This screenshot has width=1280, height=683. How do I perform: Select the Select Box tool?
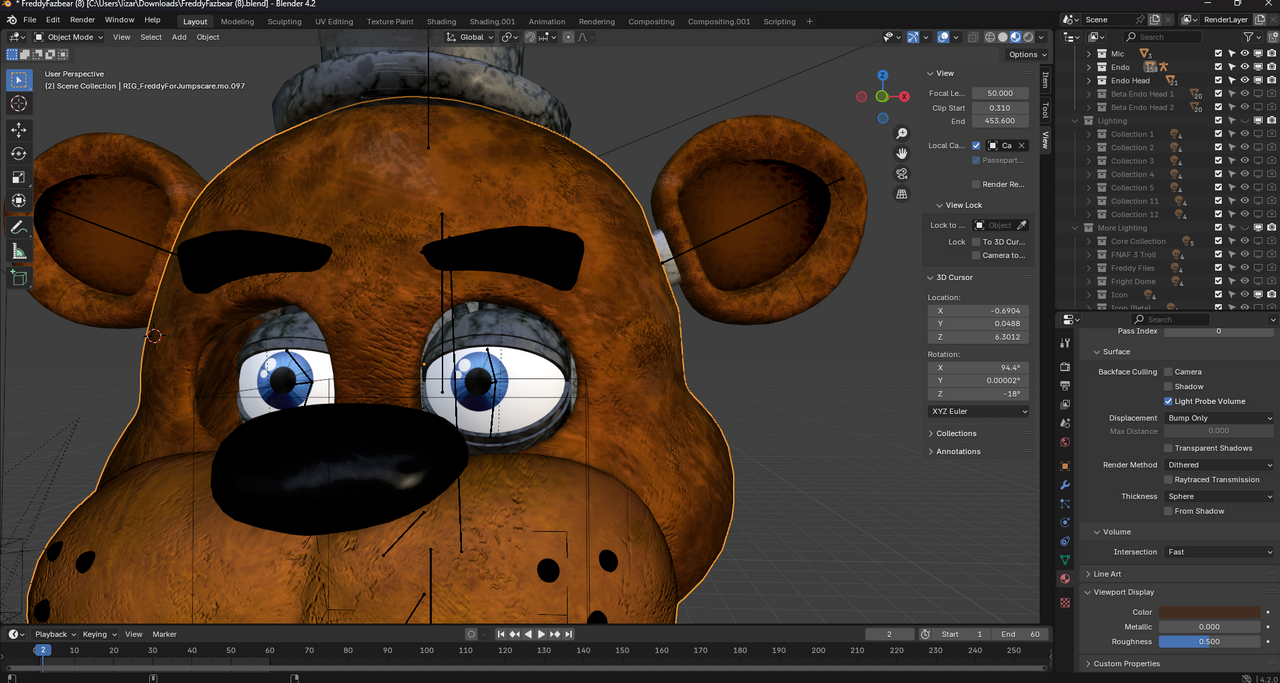pos(19,80)
